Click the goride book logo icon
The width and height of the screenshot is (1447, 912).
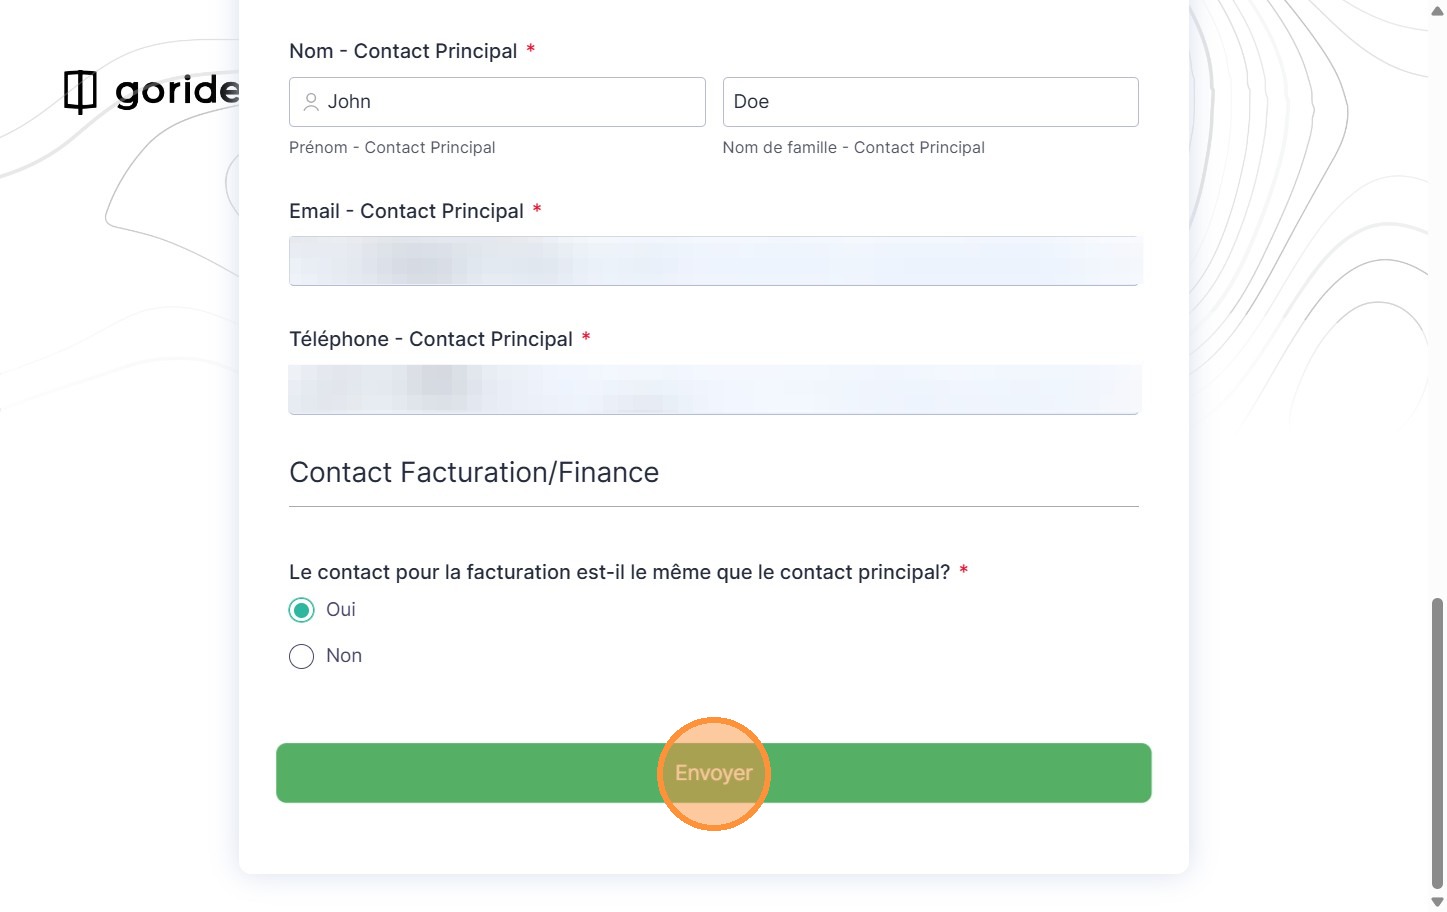pos(80,91)
